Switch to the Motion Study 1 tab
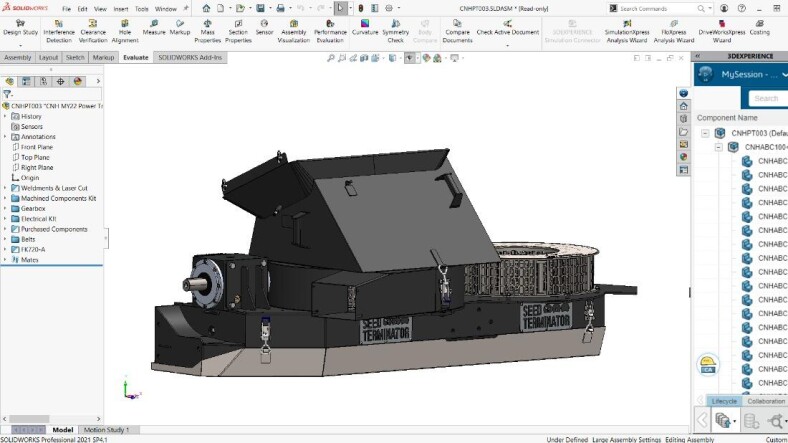788x443 pixels. (x=105, y=430)
